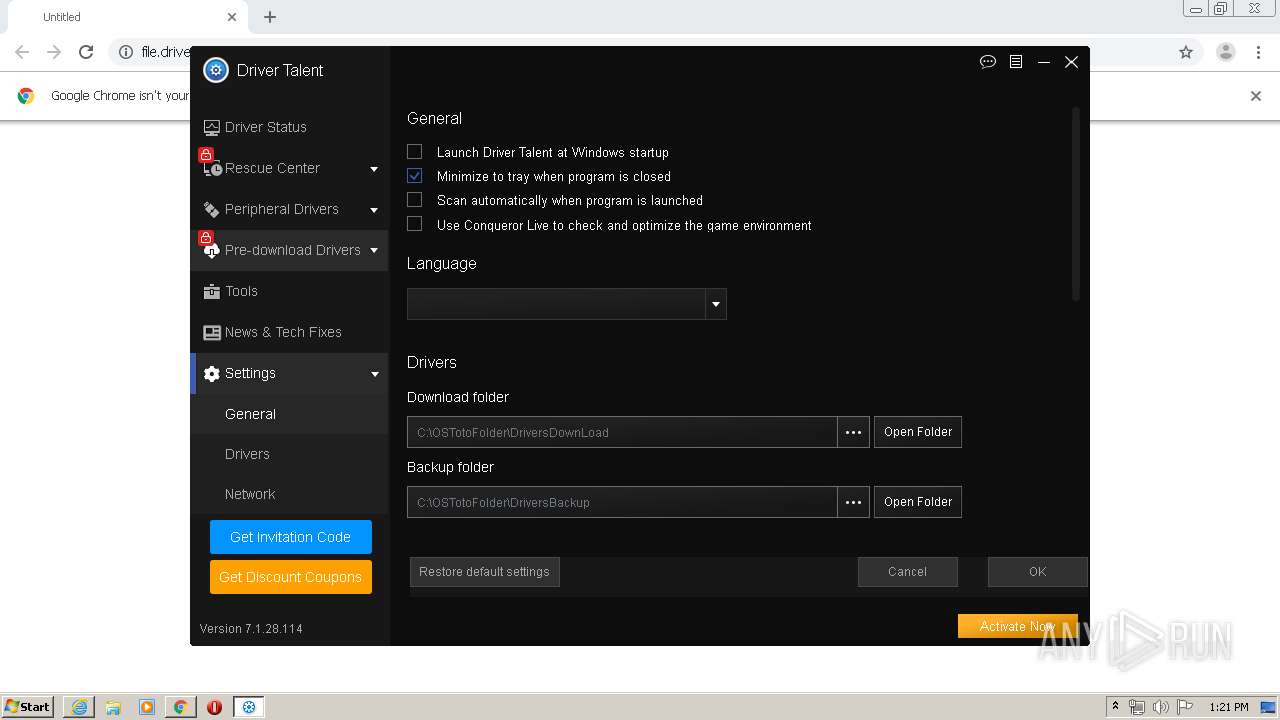Open News & Tech Fixes section
The image size is (1280, 720).
(x=289, y=332)
